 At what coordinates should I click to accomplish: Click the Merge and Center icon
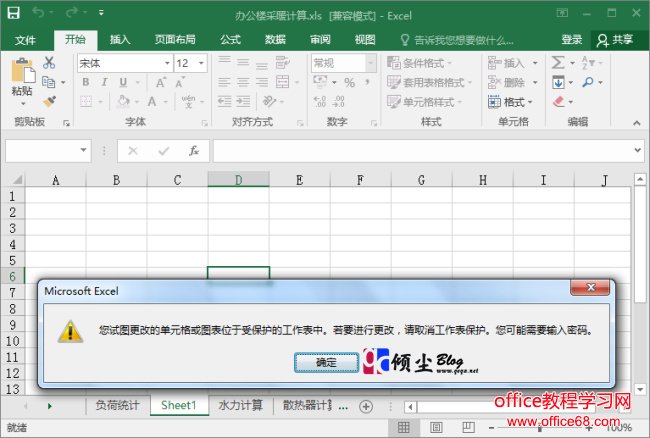pyautogui.click(x=283, y=82)
